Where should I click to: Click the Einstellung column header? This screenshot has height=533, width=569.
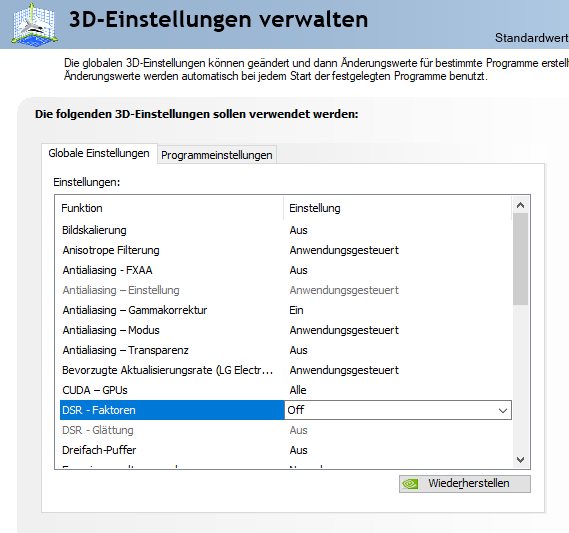tap(398, 208)
